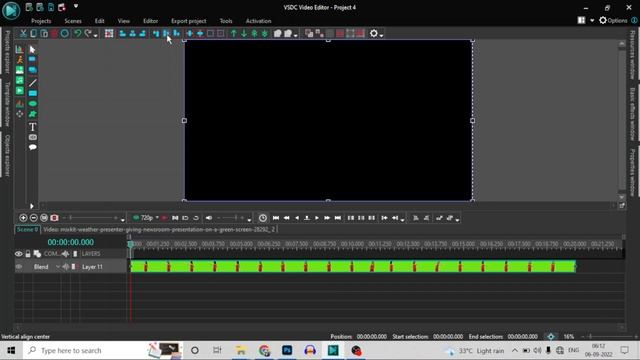The image size is (640, 360).
Task: Select the pointer selection tool
Action: point(33,49)
